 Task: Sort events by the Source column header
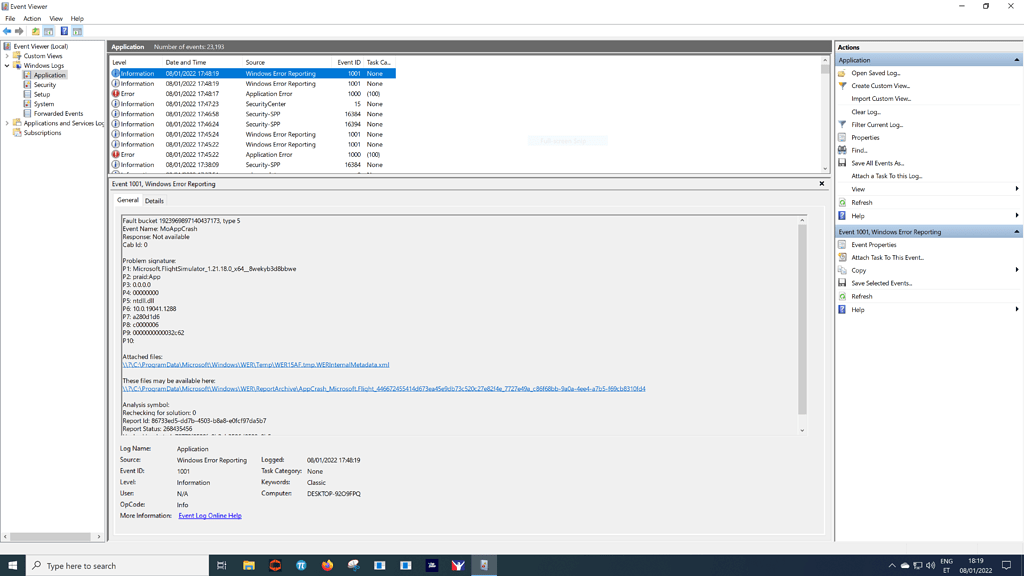(x=286, y=63)
